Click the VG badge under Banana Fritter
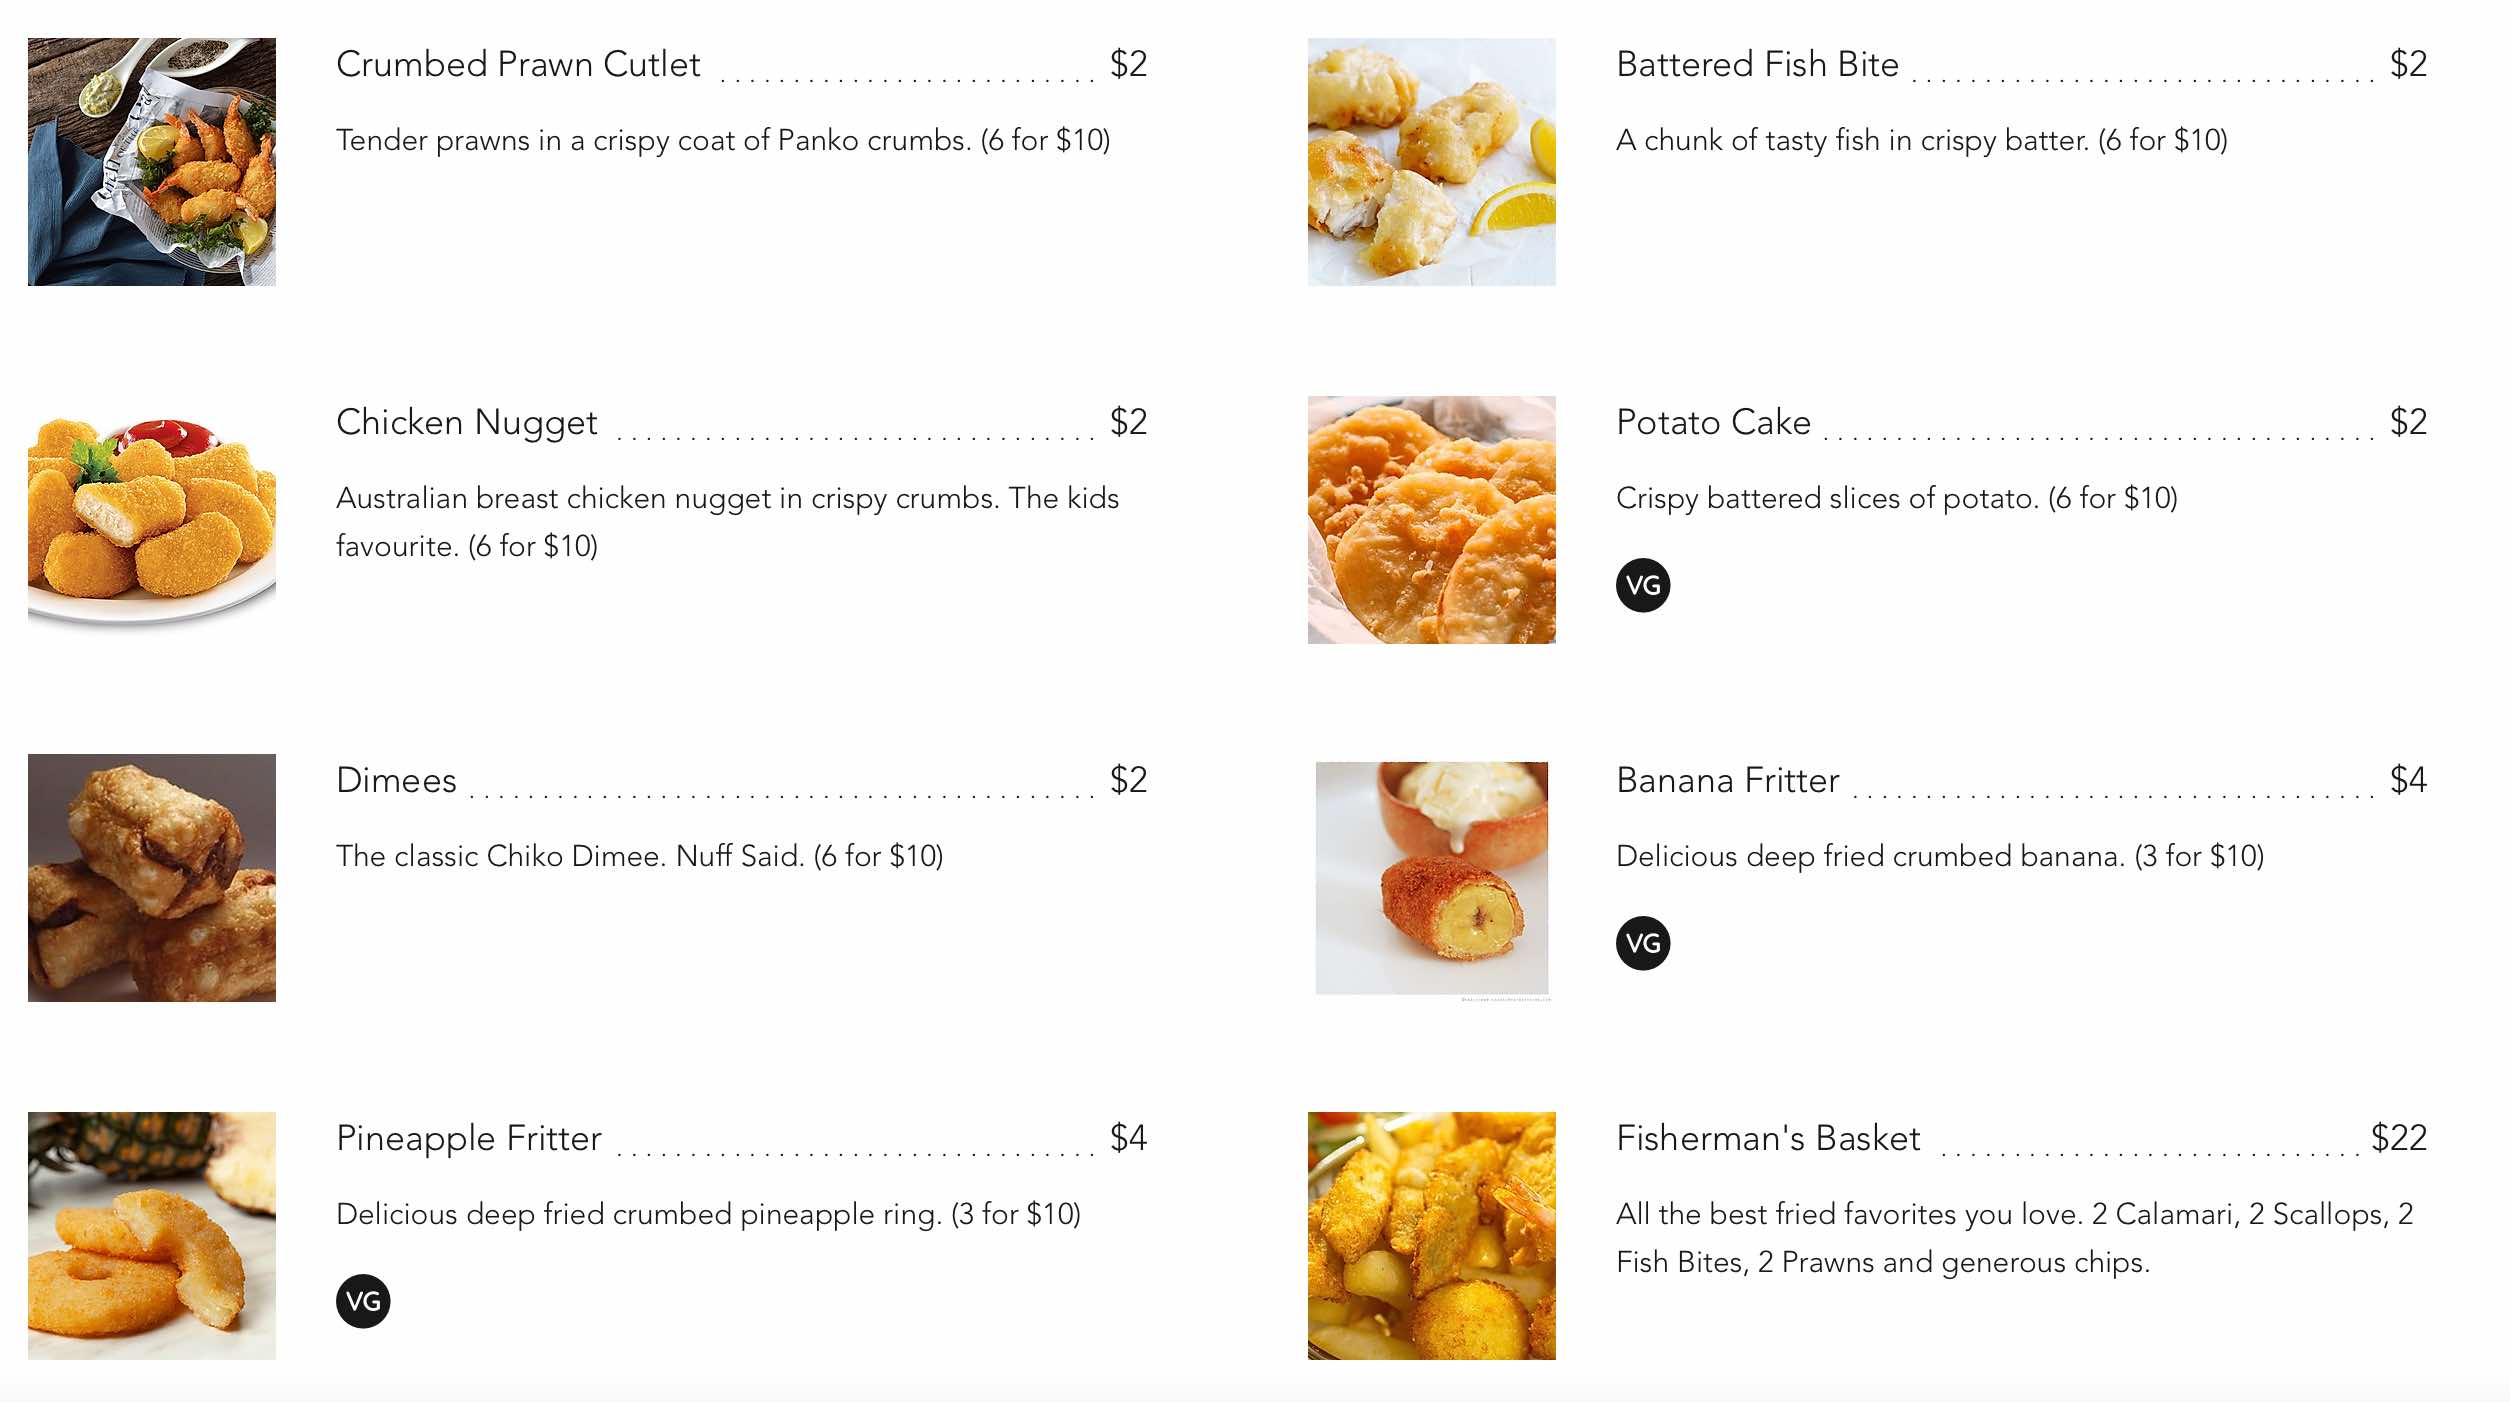Viewport: 2510px width, 1402px height. 1642,943
